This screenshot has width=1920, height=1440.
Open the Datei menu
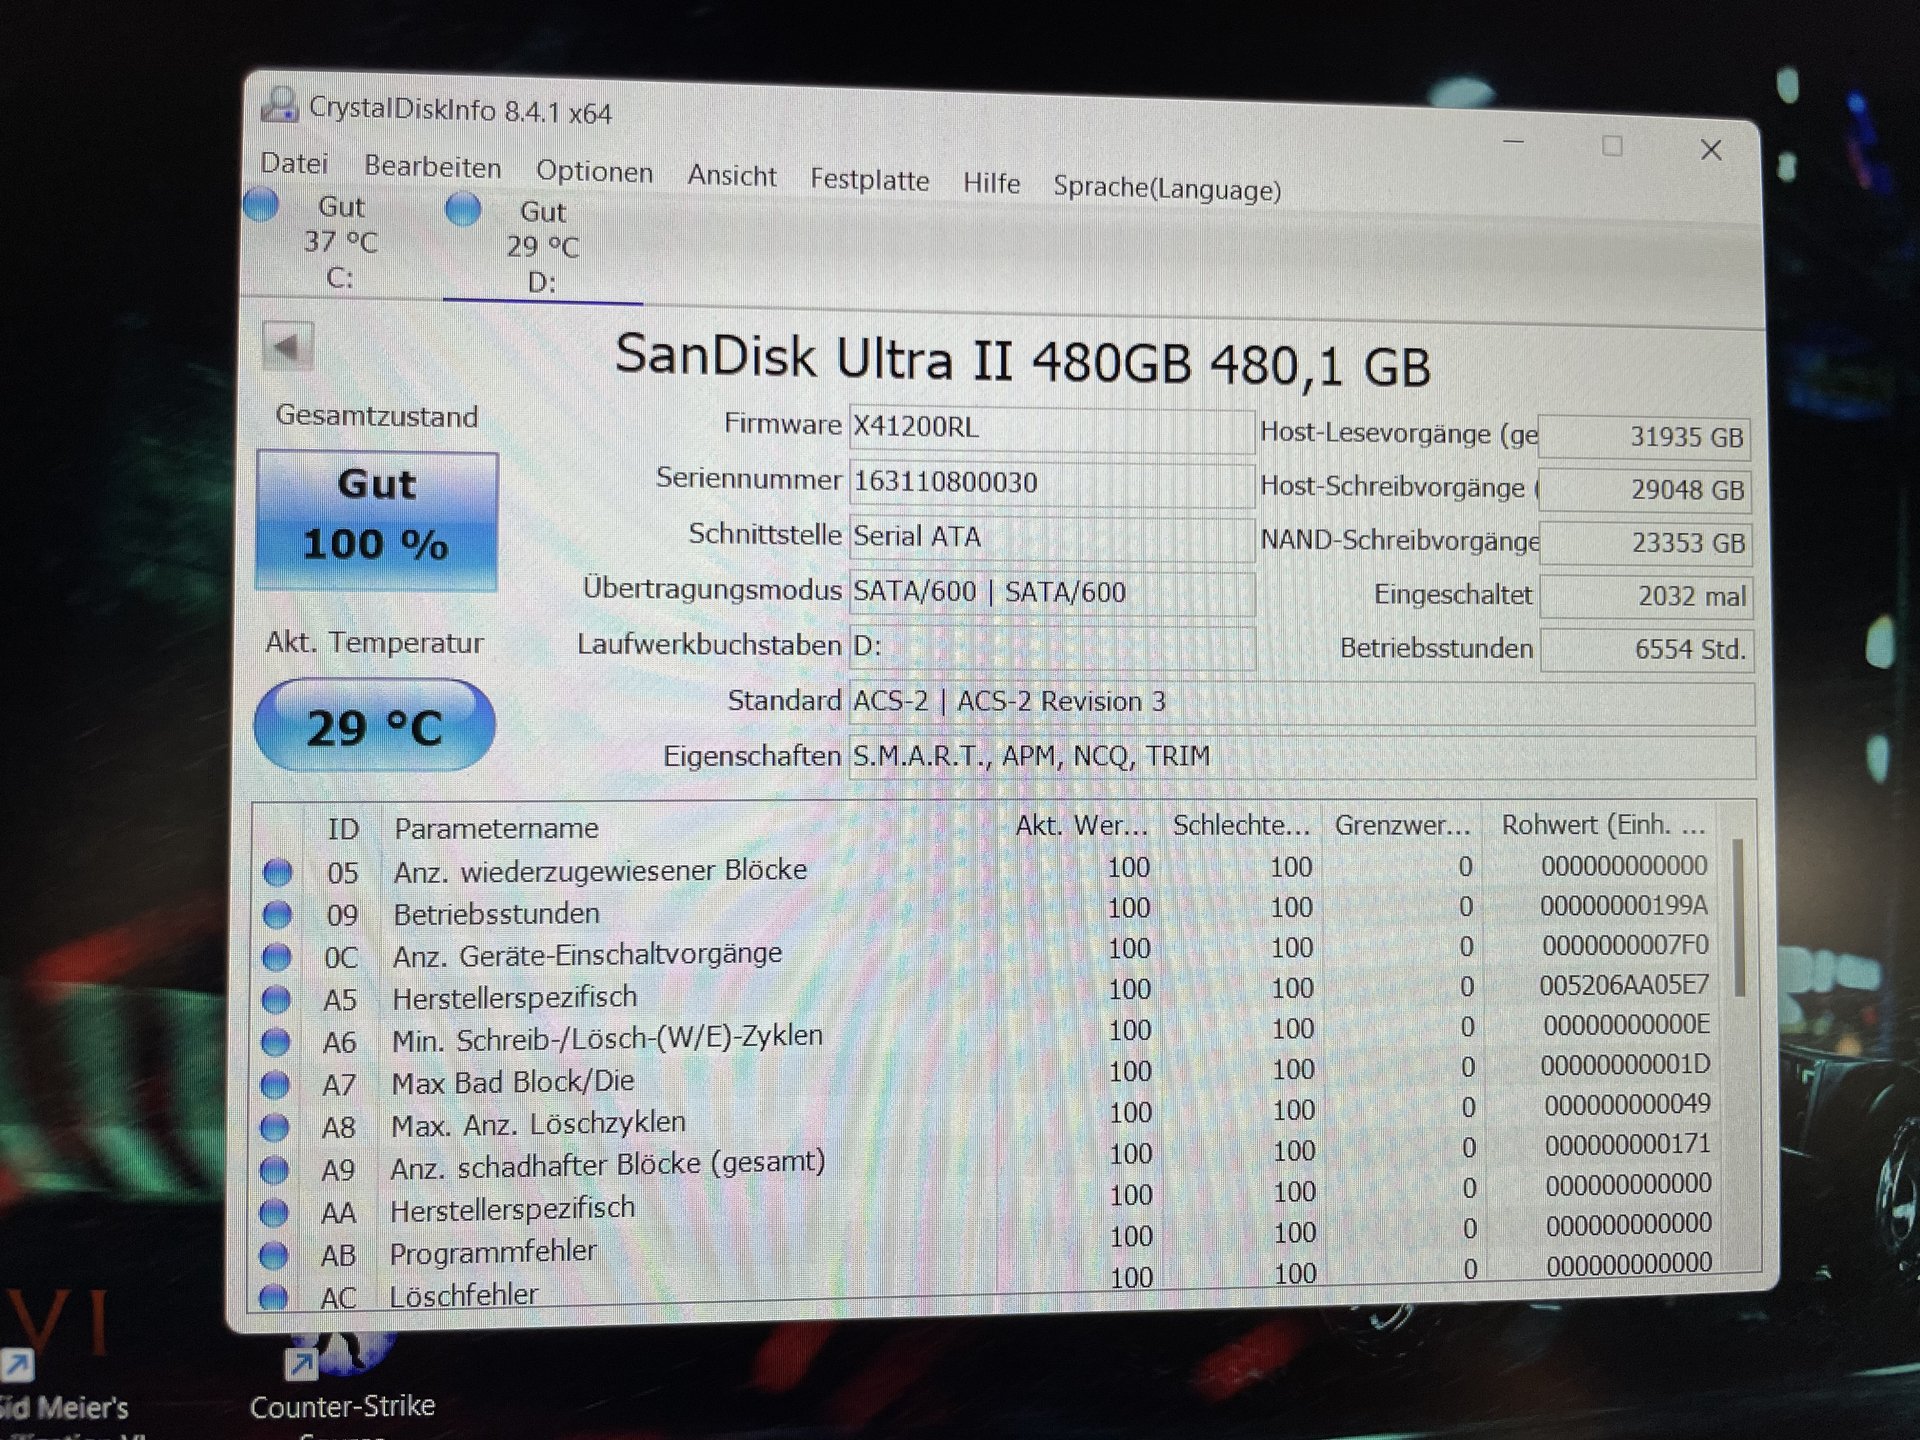pyautogui.click(x=294, y=163)
